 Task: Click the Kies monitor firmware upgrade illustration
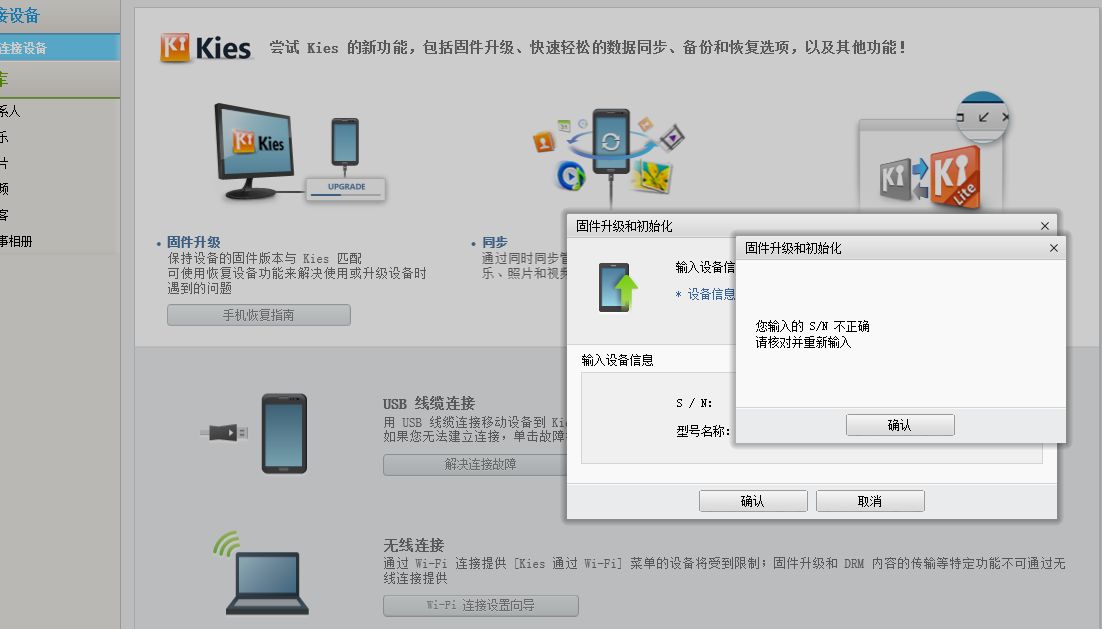(256, 151)
